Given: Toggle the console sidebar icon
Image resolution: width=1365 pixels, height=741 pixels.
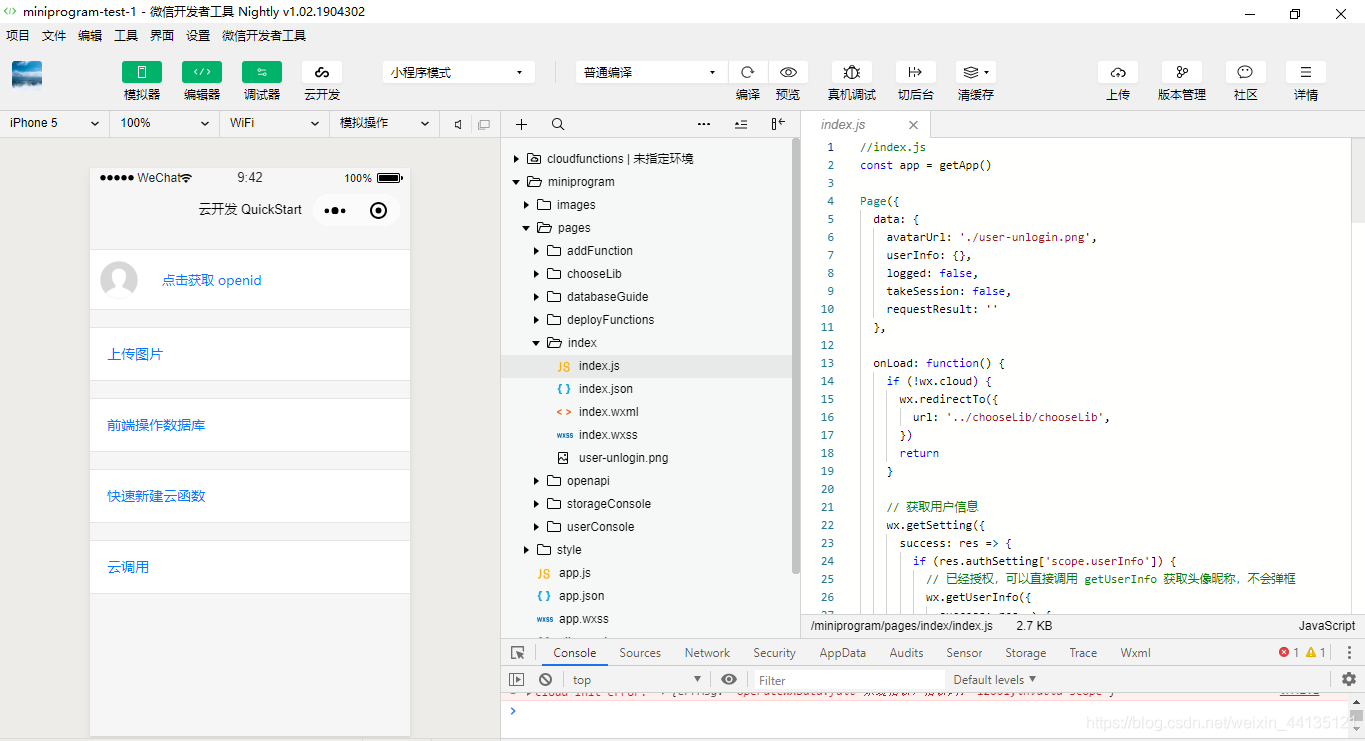Looking at the screenshot, I should (x=517, y=680).
